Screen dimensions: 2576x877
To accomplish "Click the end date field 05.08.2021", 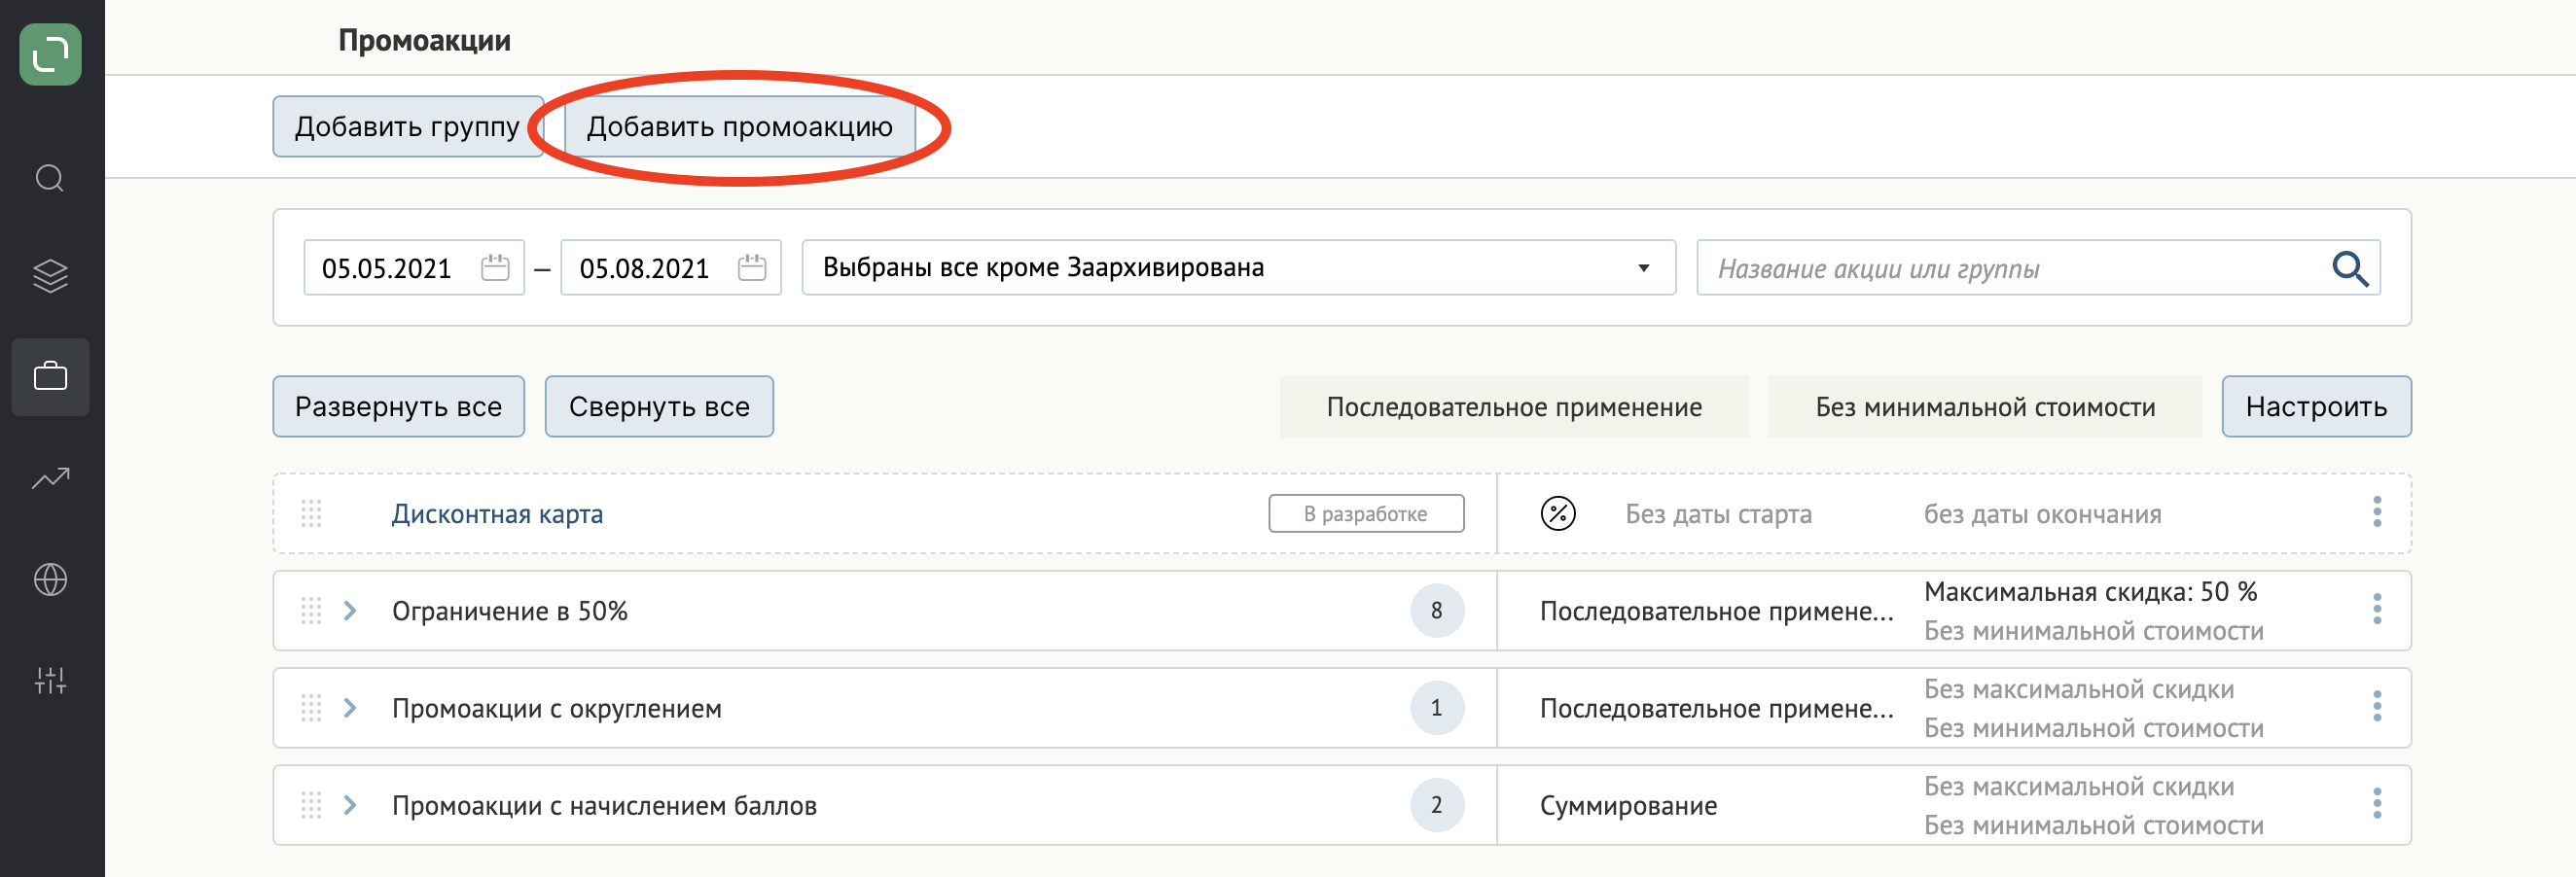I will point(670,268).
